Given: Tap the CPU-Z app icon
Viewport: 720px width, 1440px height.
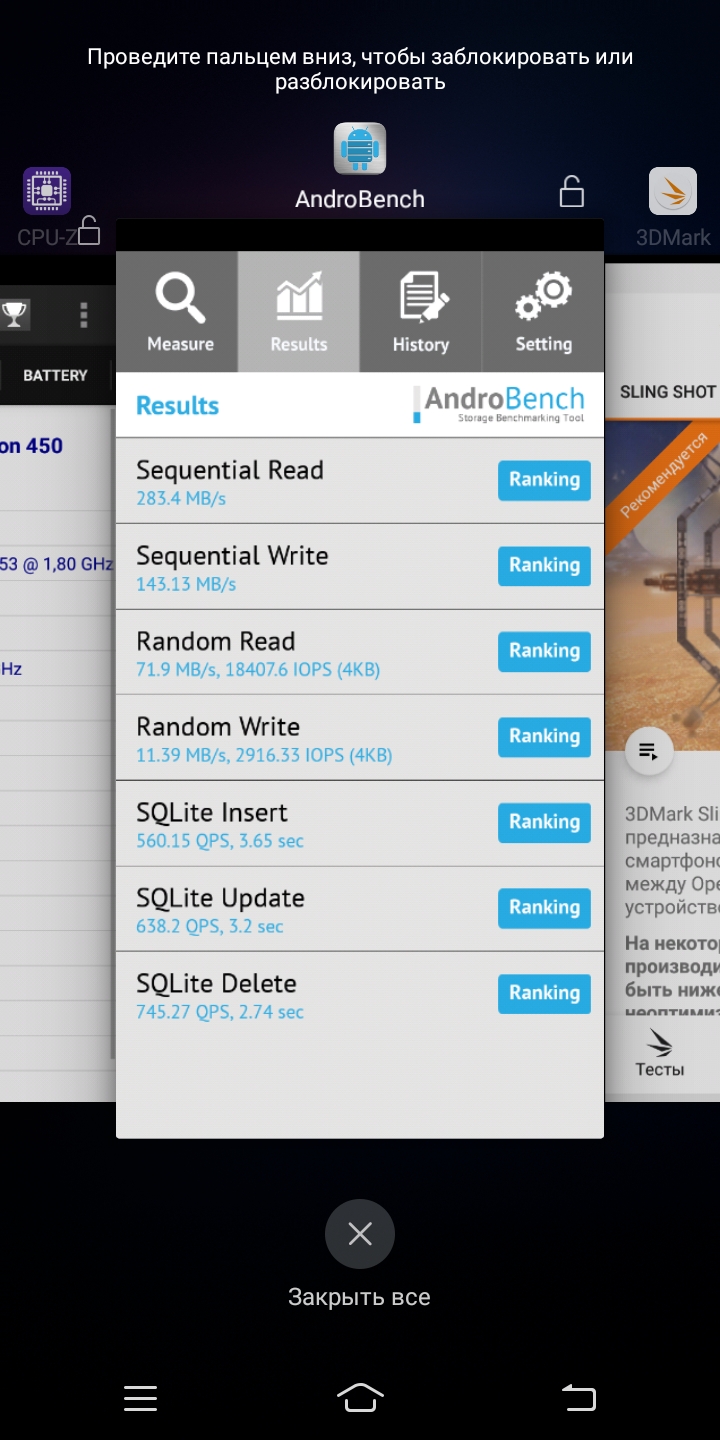Looking at the screenshot, I should [47, 191].
